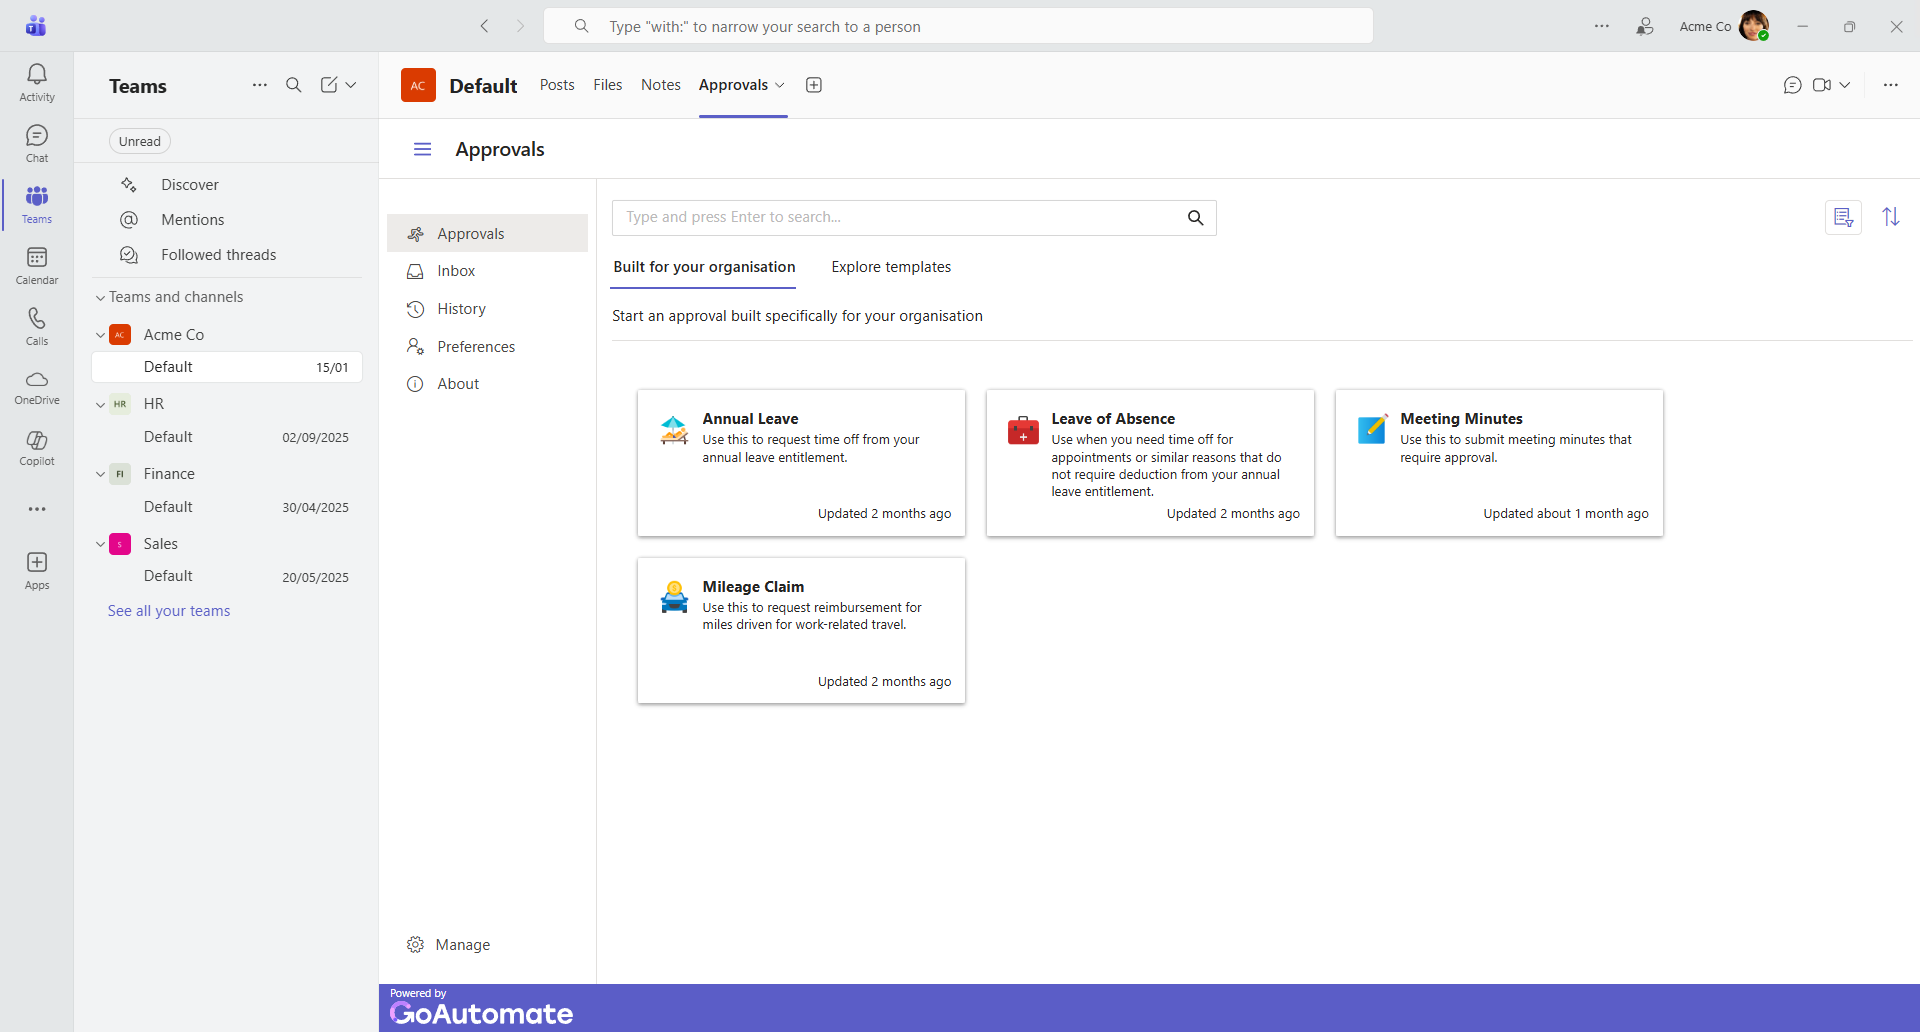
Task: Select the Mileage Claim template card
Action: coord(801,630)
